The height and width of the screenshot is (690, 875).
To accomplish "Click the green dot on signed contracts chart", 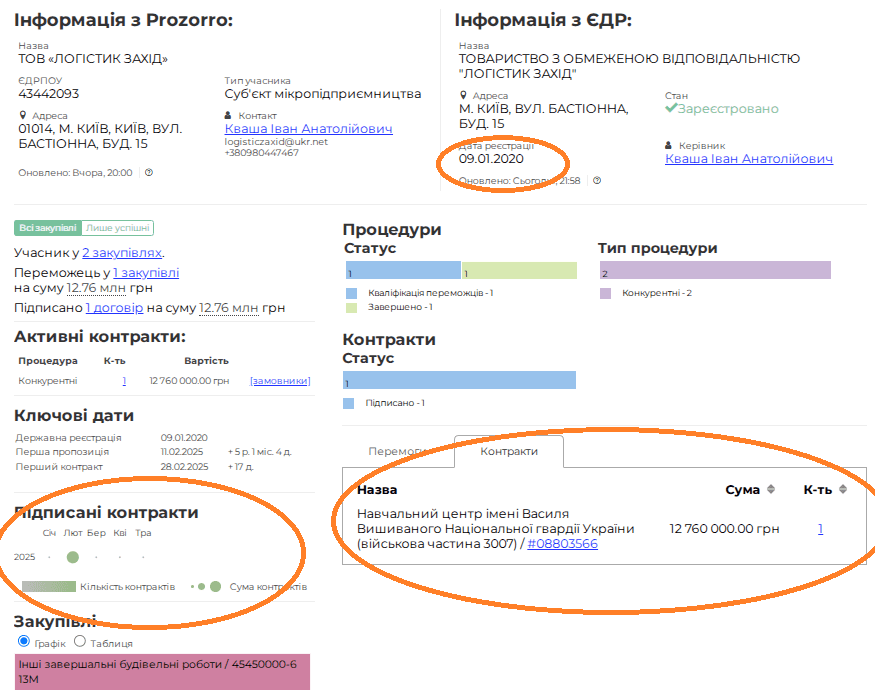I will click(x=72, y=557).
